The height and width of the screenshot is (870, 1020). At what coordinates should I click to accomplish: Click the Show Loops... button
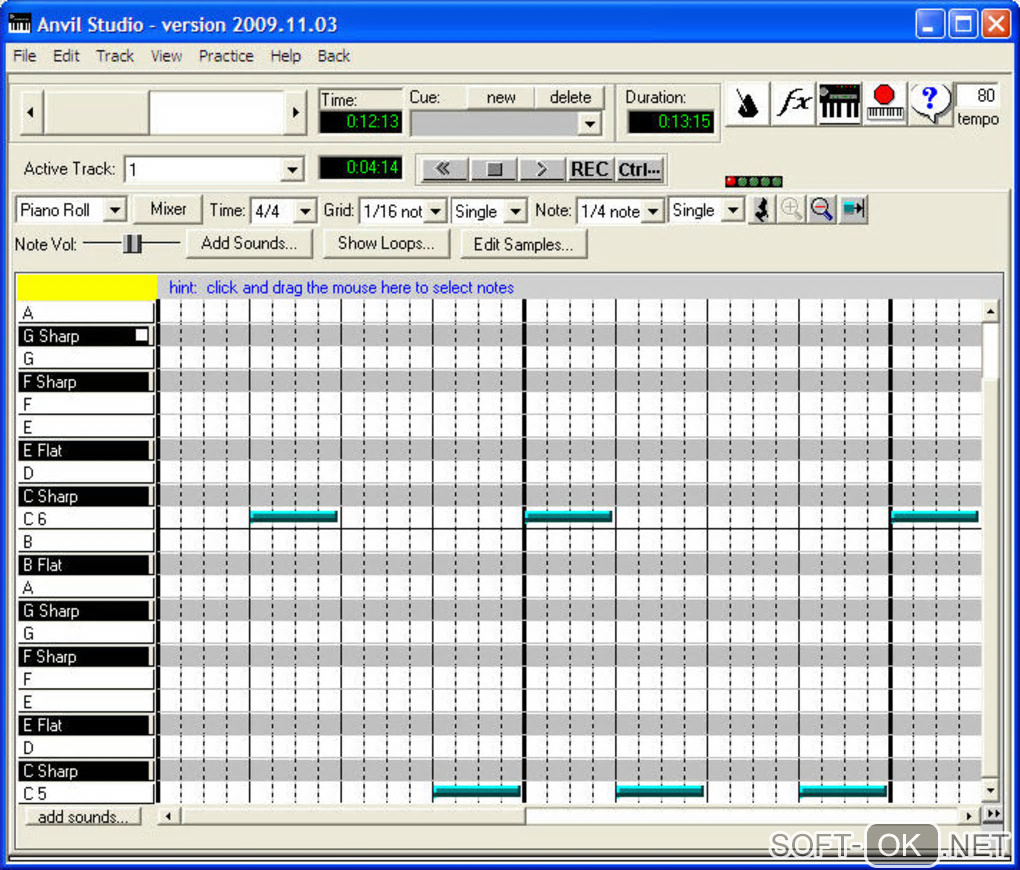(x=385, y=243)
